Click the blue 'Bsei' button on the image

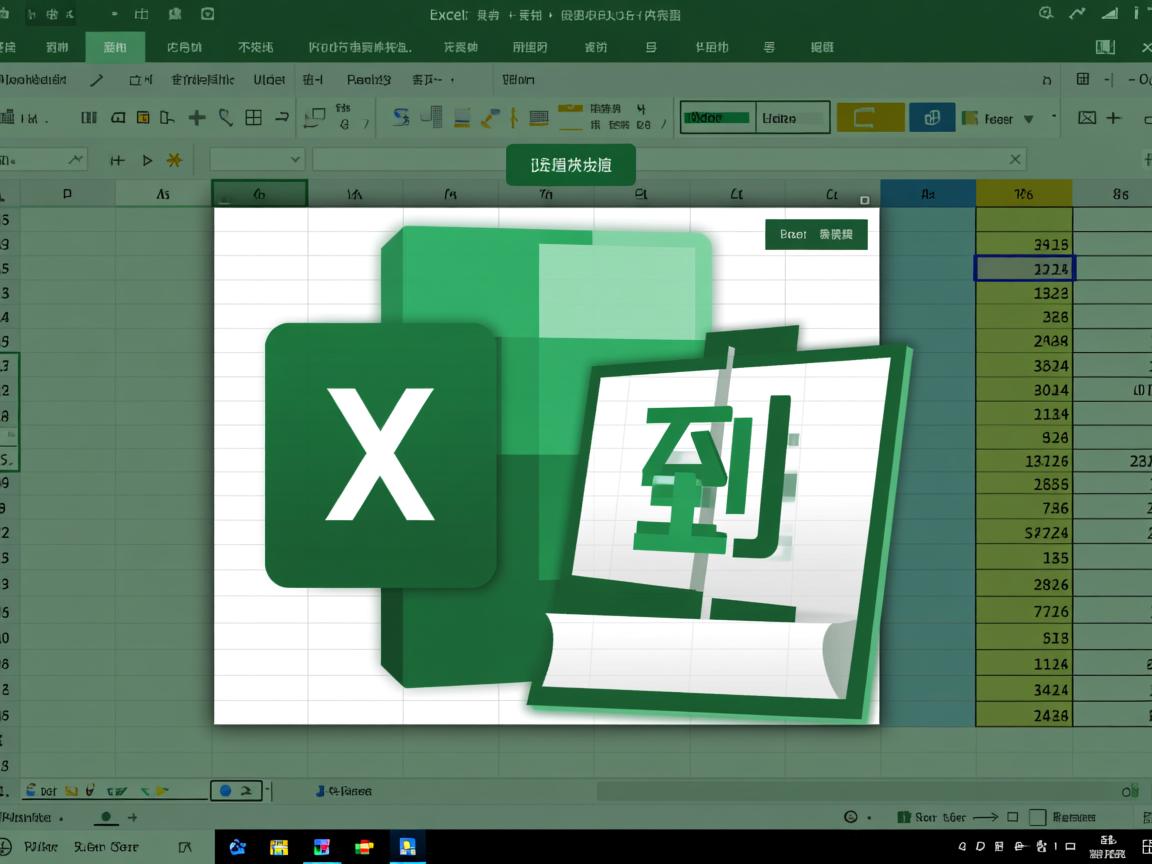click(816, 234)
